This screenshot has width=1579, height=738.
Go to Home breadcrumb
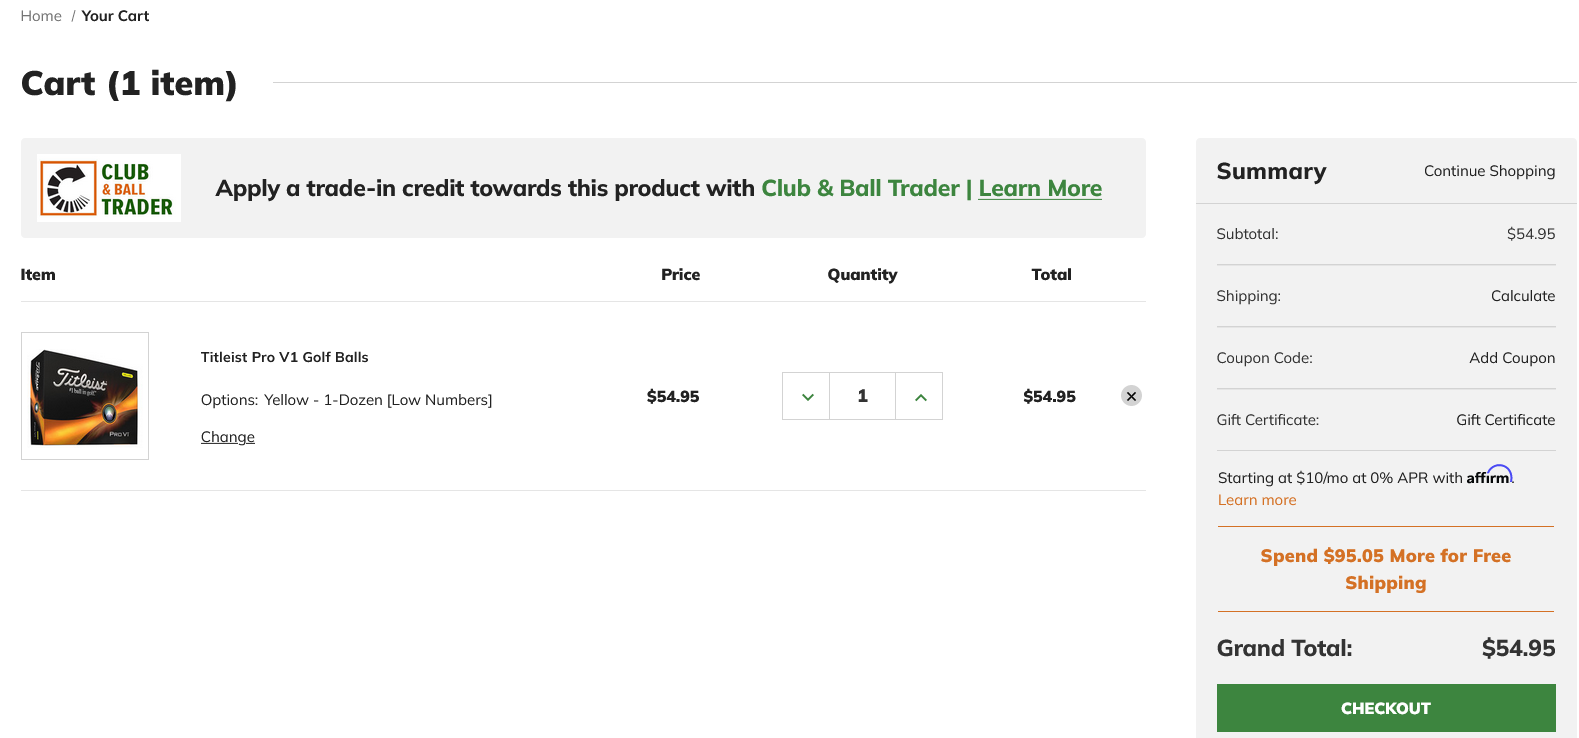pos(41,16)
